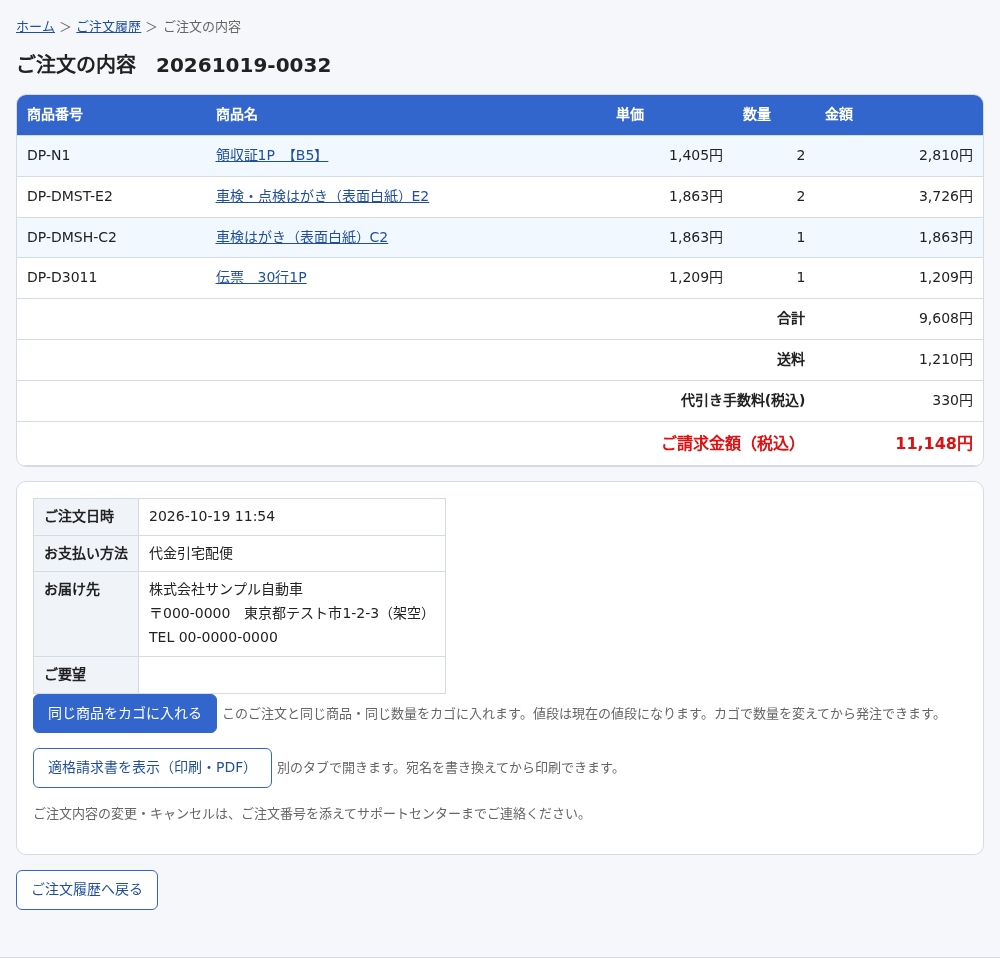This screenshot has height=958, width=1000.
Task: Select unit price 1,405円
Action: (x=696, y=155)
